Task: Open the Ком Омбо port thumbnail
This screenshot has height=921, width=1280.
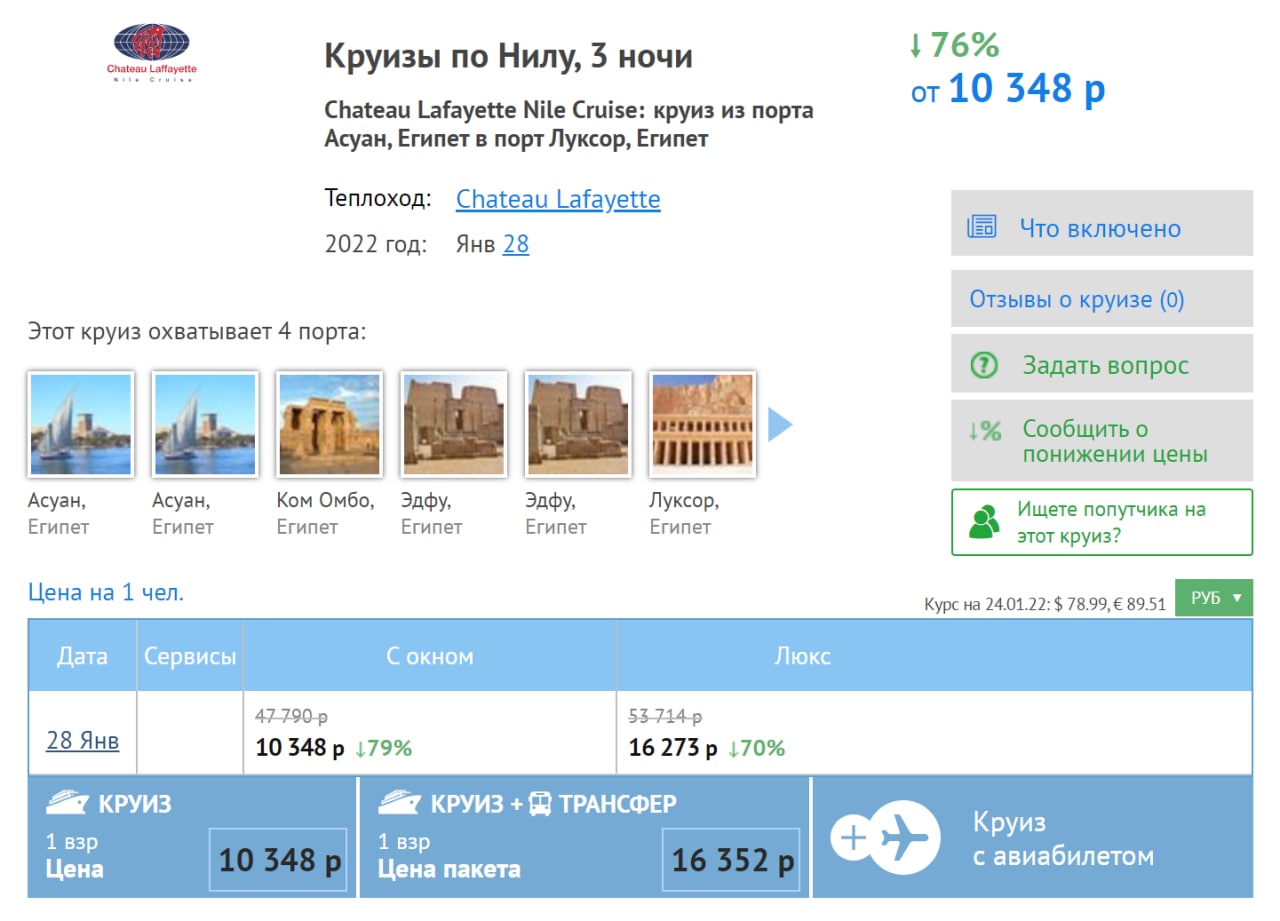Action: pos(329,424)
